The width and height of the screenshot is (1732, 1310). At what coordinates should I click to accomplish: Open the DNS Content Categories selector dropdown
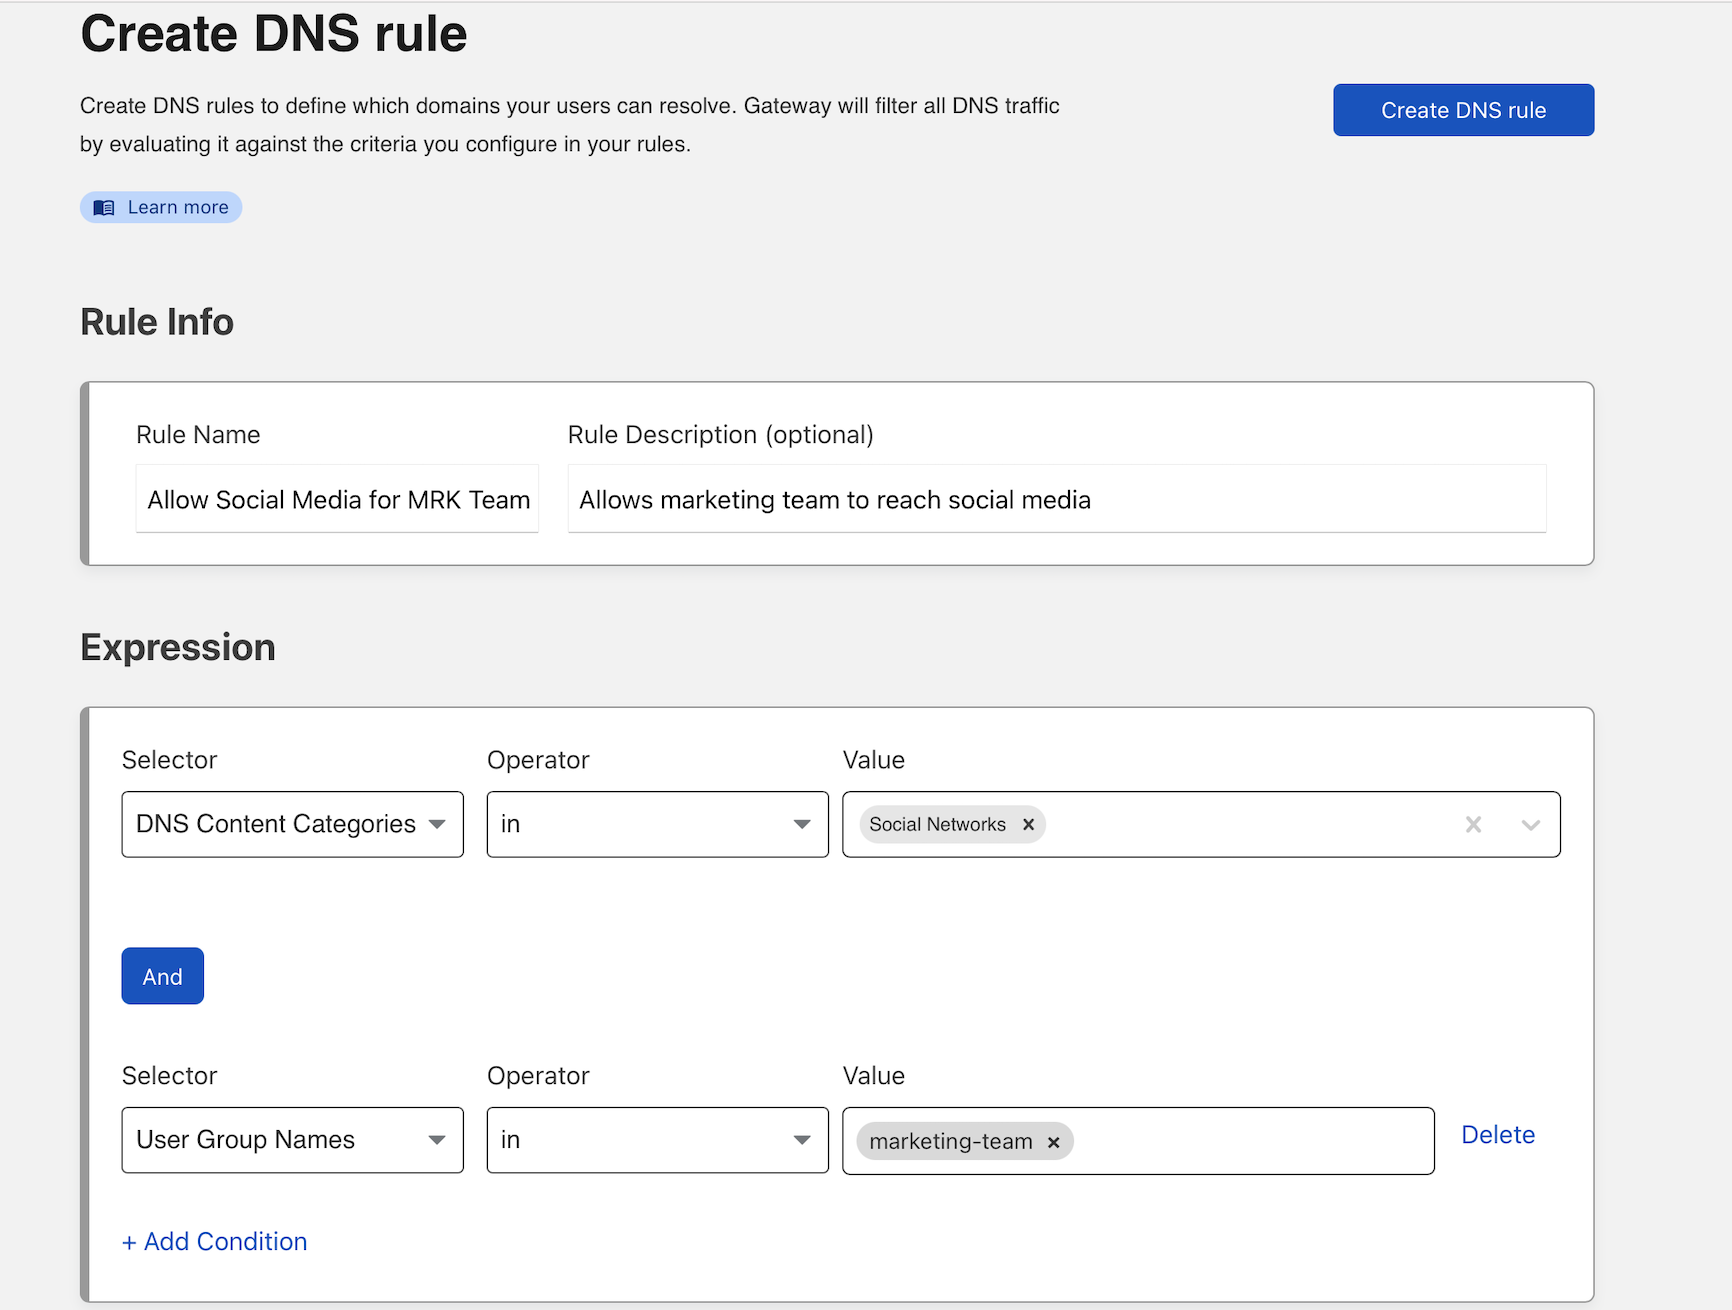pyautogui.click(x=292, y=824)
